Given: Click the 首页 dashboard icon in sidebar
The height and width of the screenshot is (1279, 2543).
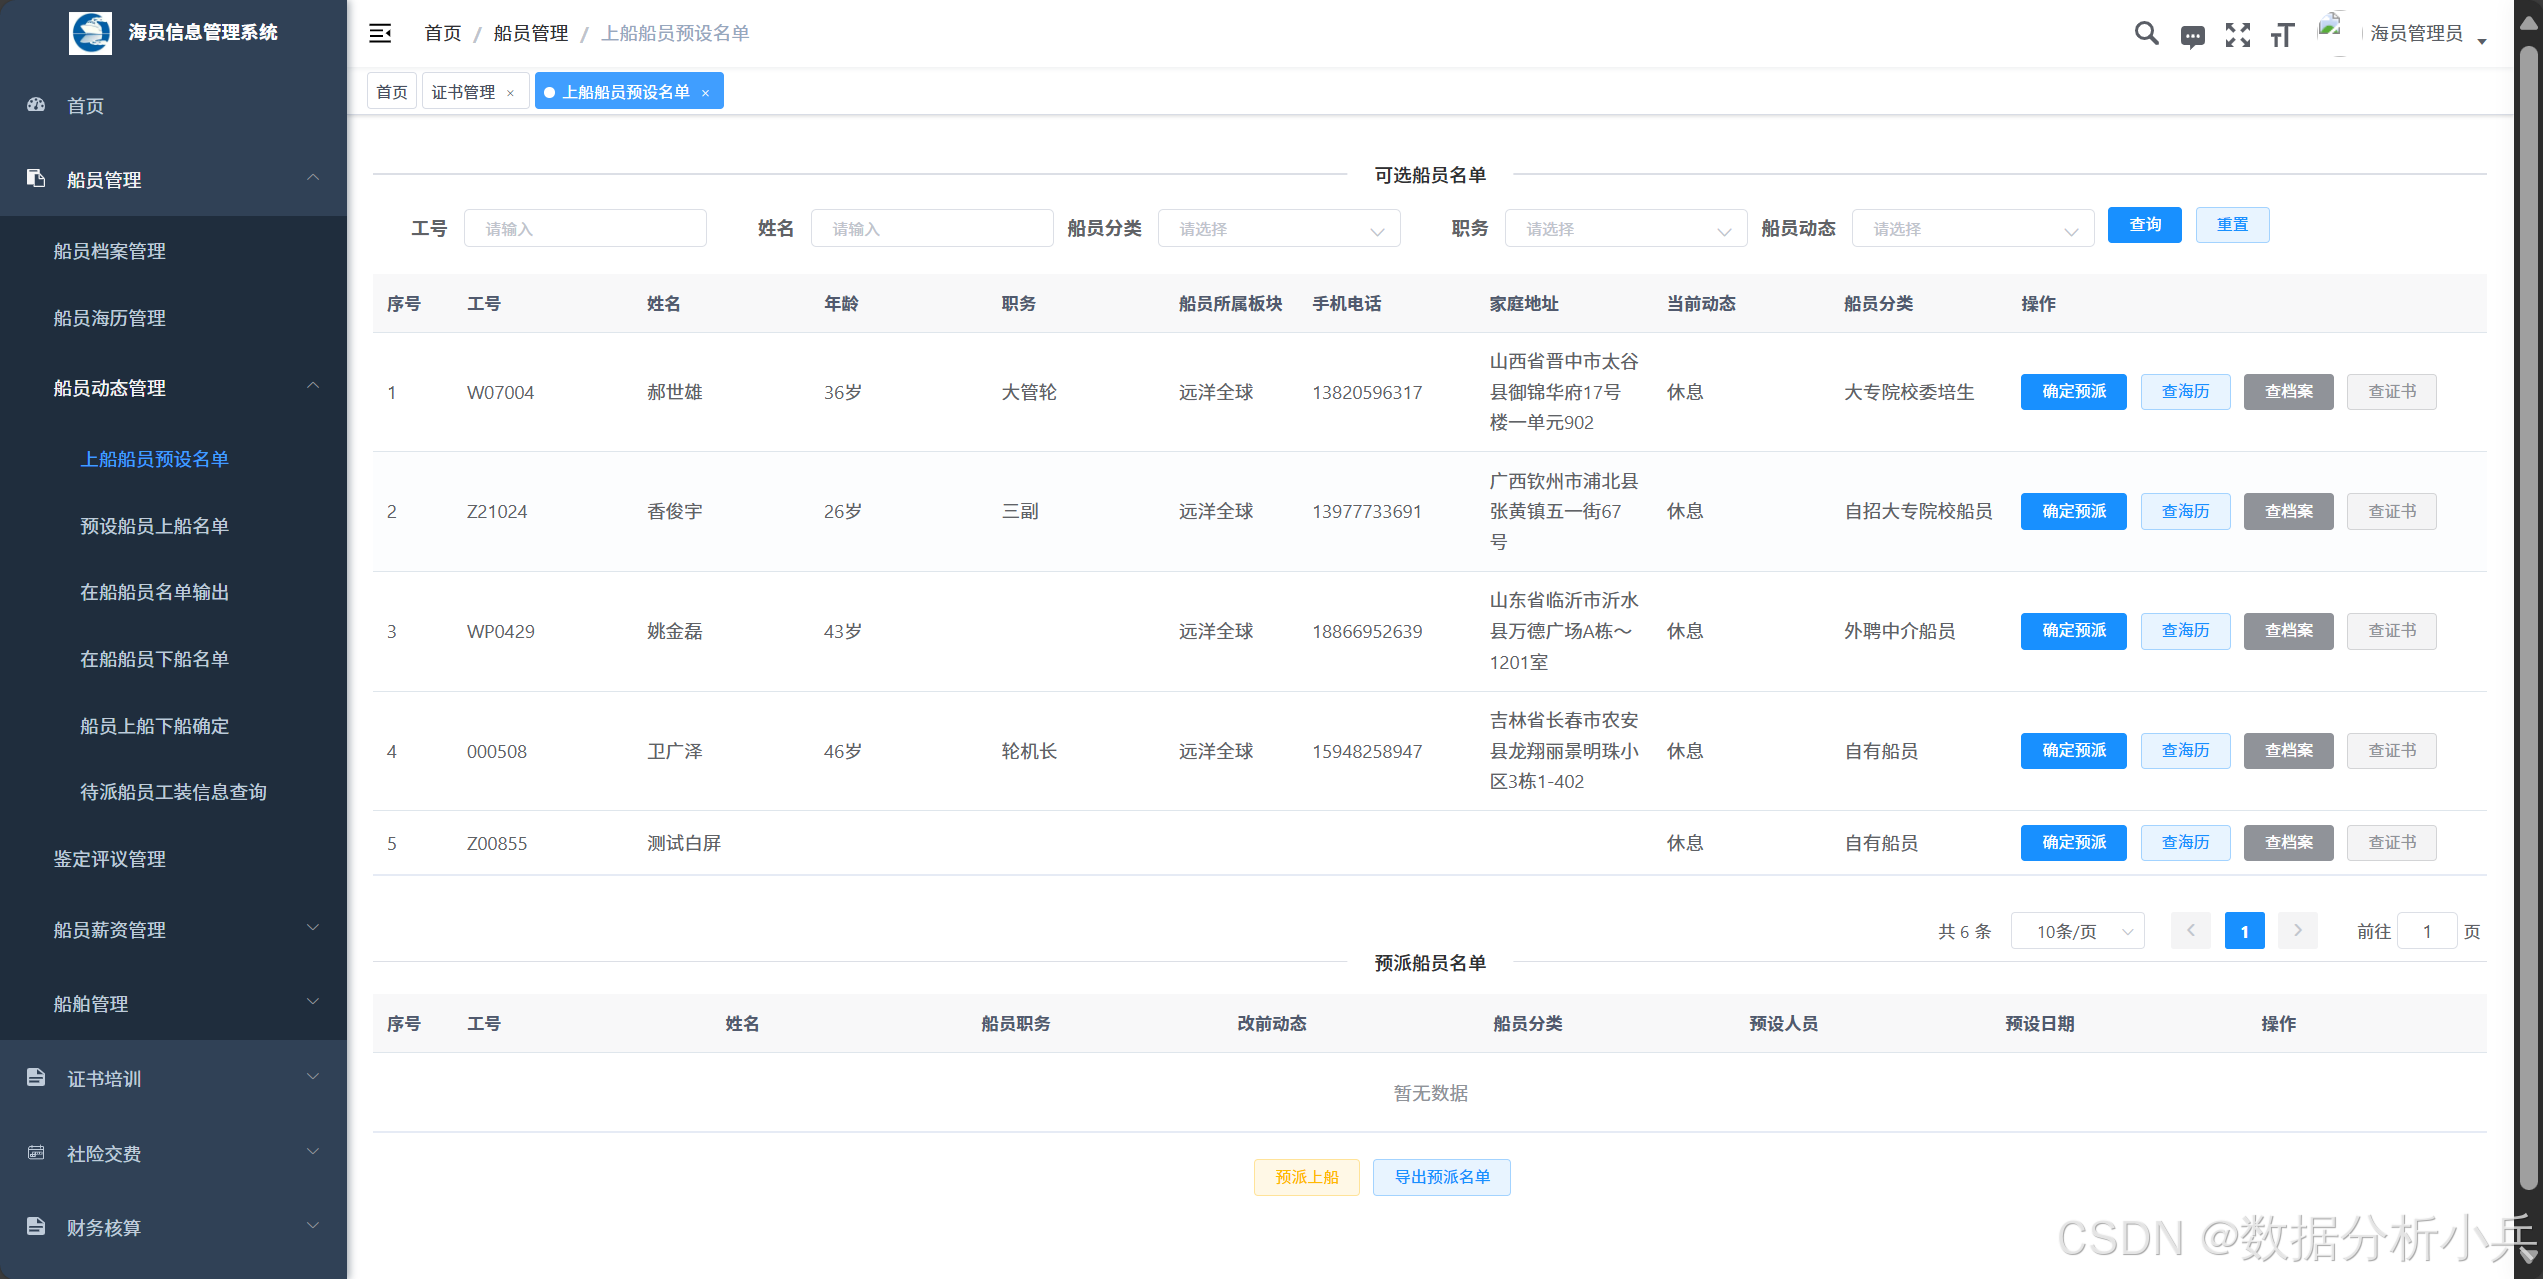Looking at the screenshot, I should [x=36, y=105].
